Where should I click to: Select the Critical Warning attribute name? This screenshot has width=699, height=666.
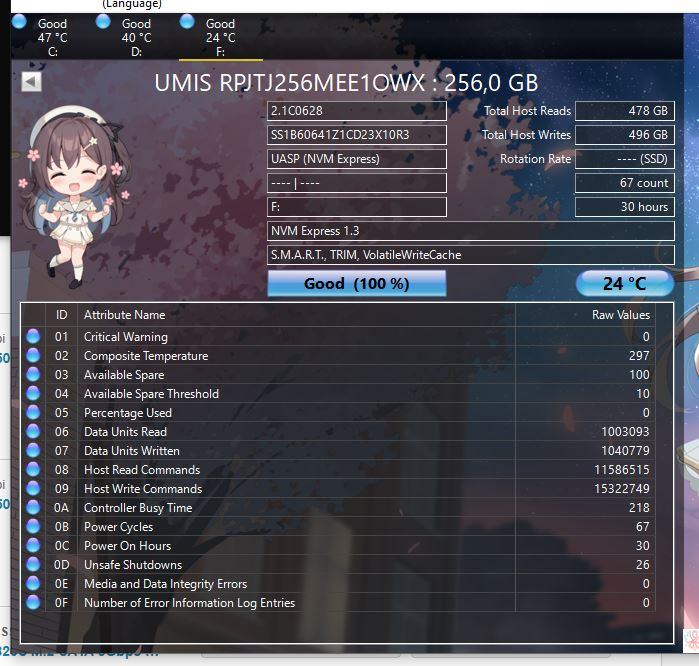(126, 337)
